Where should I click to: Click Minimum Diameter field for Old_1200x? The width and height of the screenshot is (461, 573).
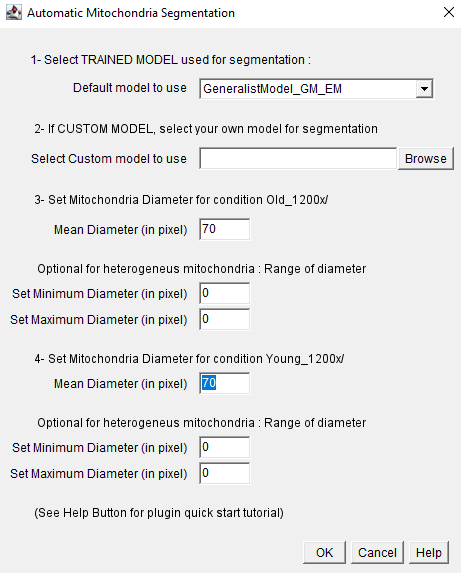click(225, 293)
